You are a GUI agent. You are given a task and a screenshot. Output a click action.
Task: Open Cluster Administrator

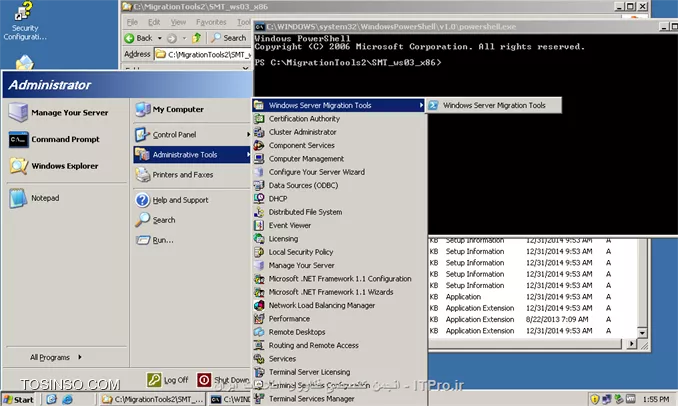click(302, 132)
